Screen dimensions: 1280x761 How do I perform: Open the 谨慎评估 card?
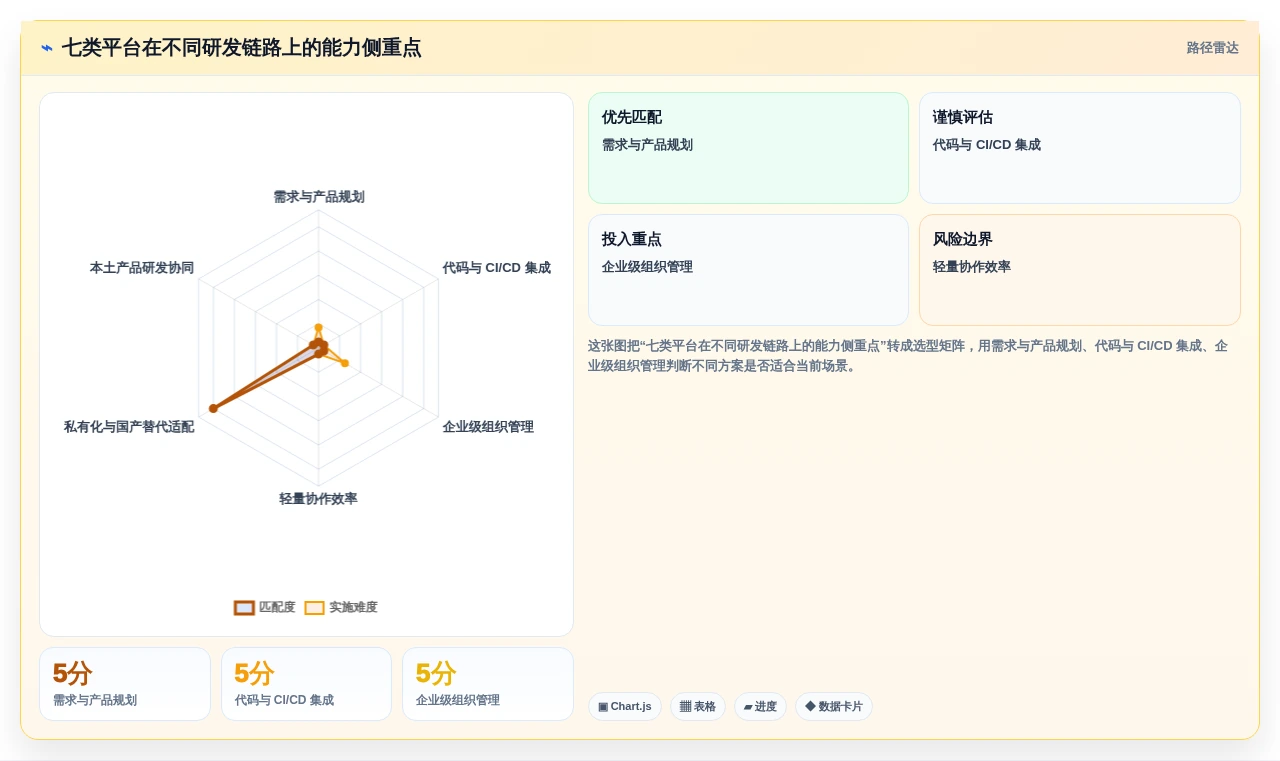1080,148
